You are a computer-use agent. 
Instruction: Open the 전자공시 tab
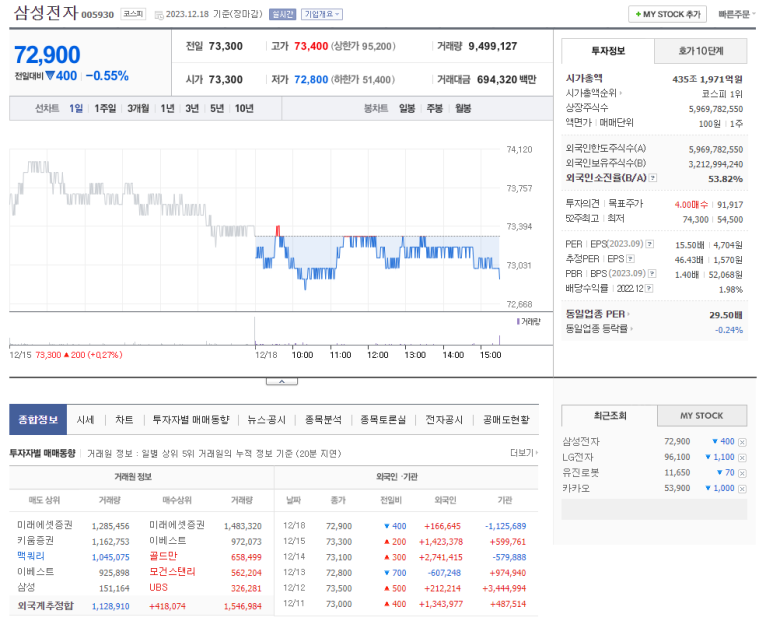tap(444, 419)
